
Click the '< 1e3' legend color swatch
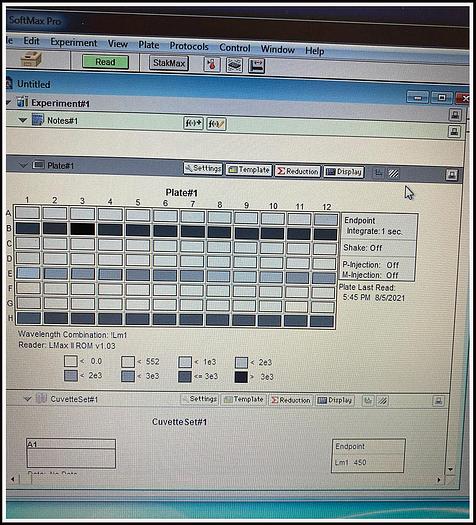click(x=185, y=362)
